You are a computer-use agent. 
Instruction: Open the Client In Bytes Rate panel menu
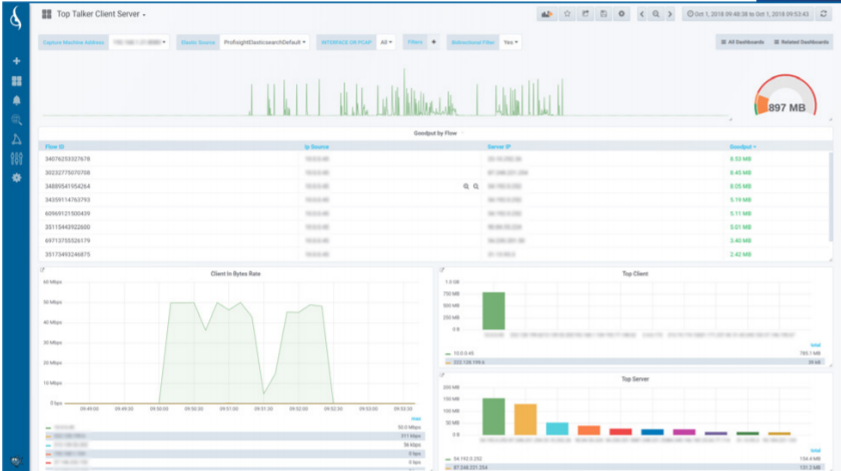click(x=235, y=274)
